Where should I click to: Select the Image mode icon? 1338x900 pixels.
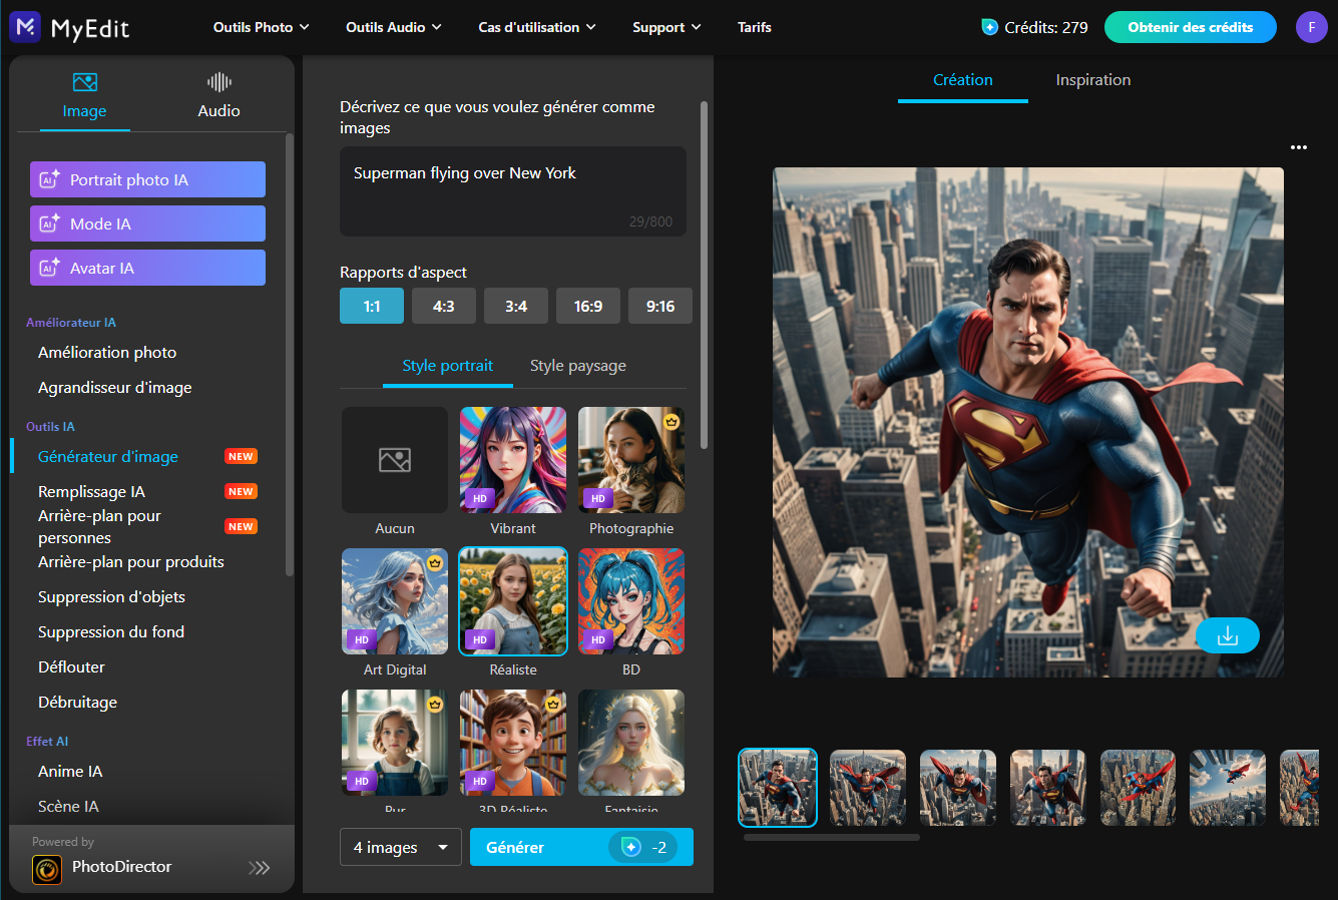(85, 82)
